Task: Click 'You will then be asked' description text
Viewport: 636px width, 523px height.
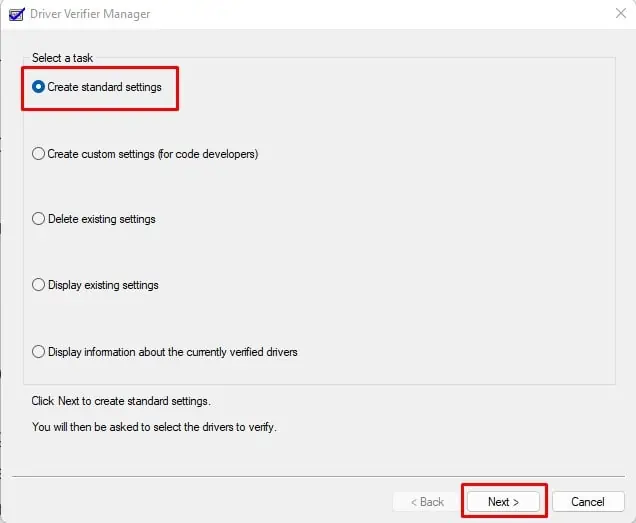Action: click(154, 427)
